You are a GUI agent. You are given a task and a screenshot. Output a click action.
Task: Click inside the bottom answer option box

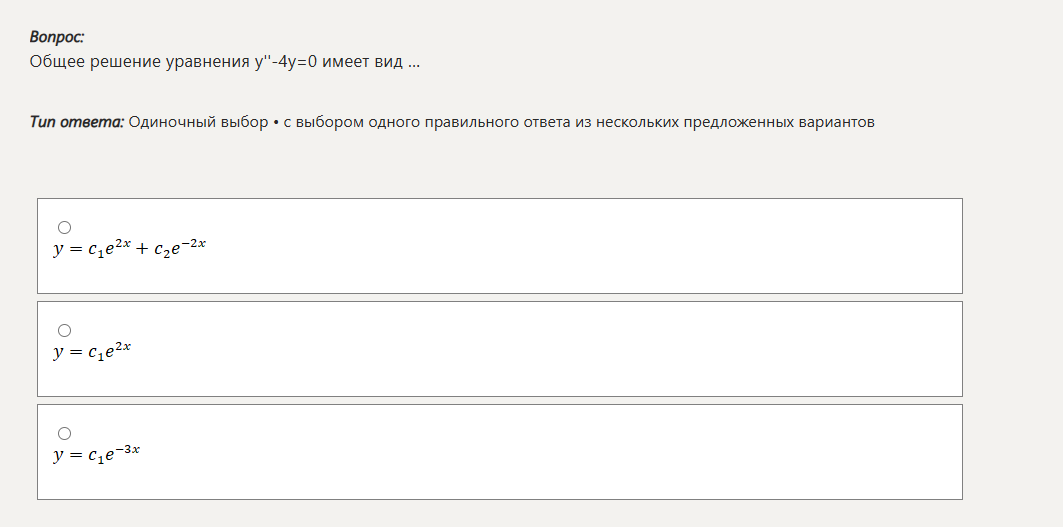(500, 452)
